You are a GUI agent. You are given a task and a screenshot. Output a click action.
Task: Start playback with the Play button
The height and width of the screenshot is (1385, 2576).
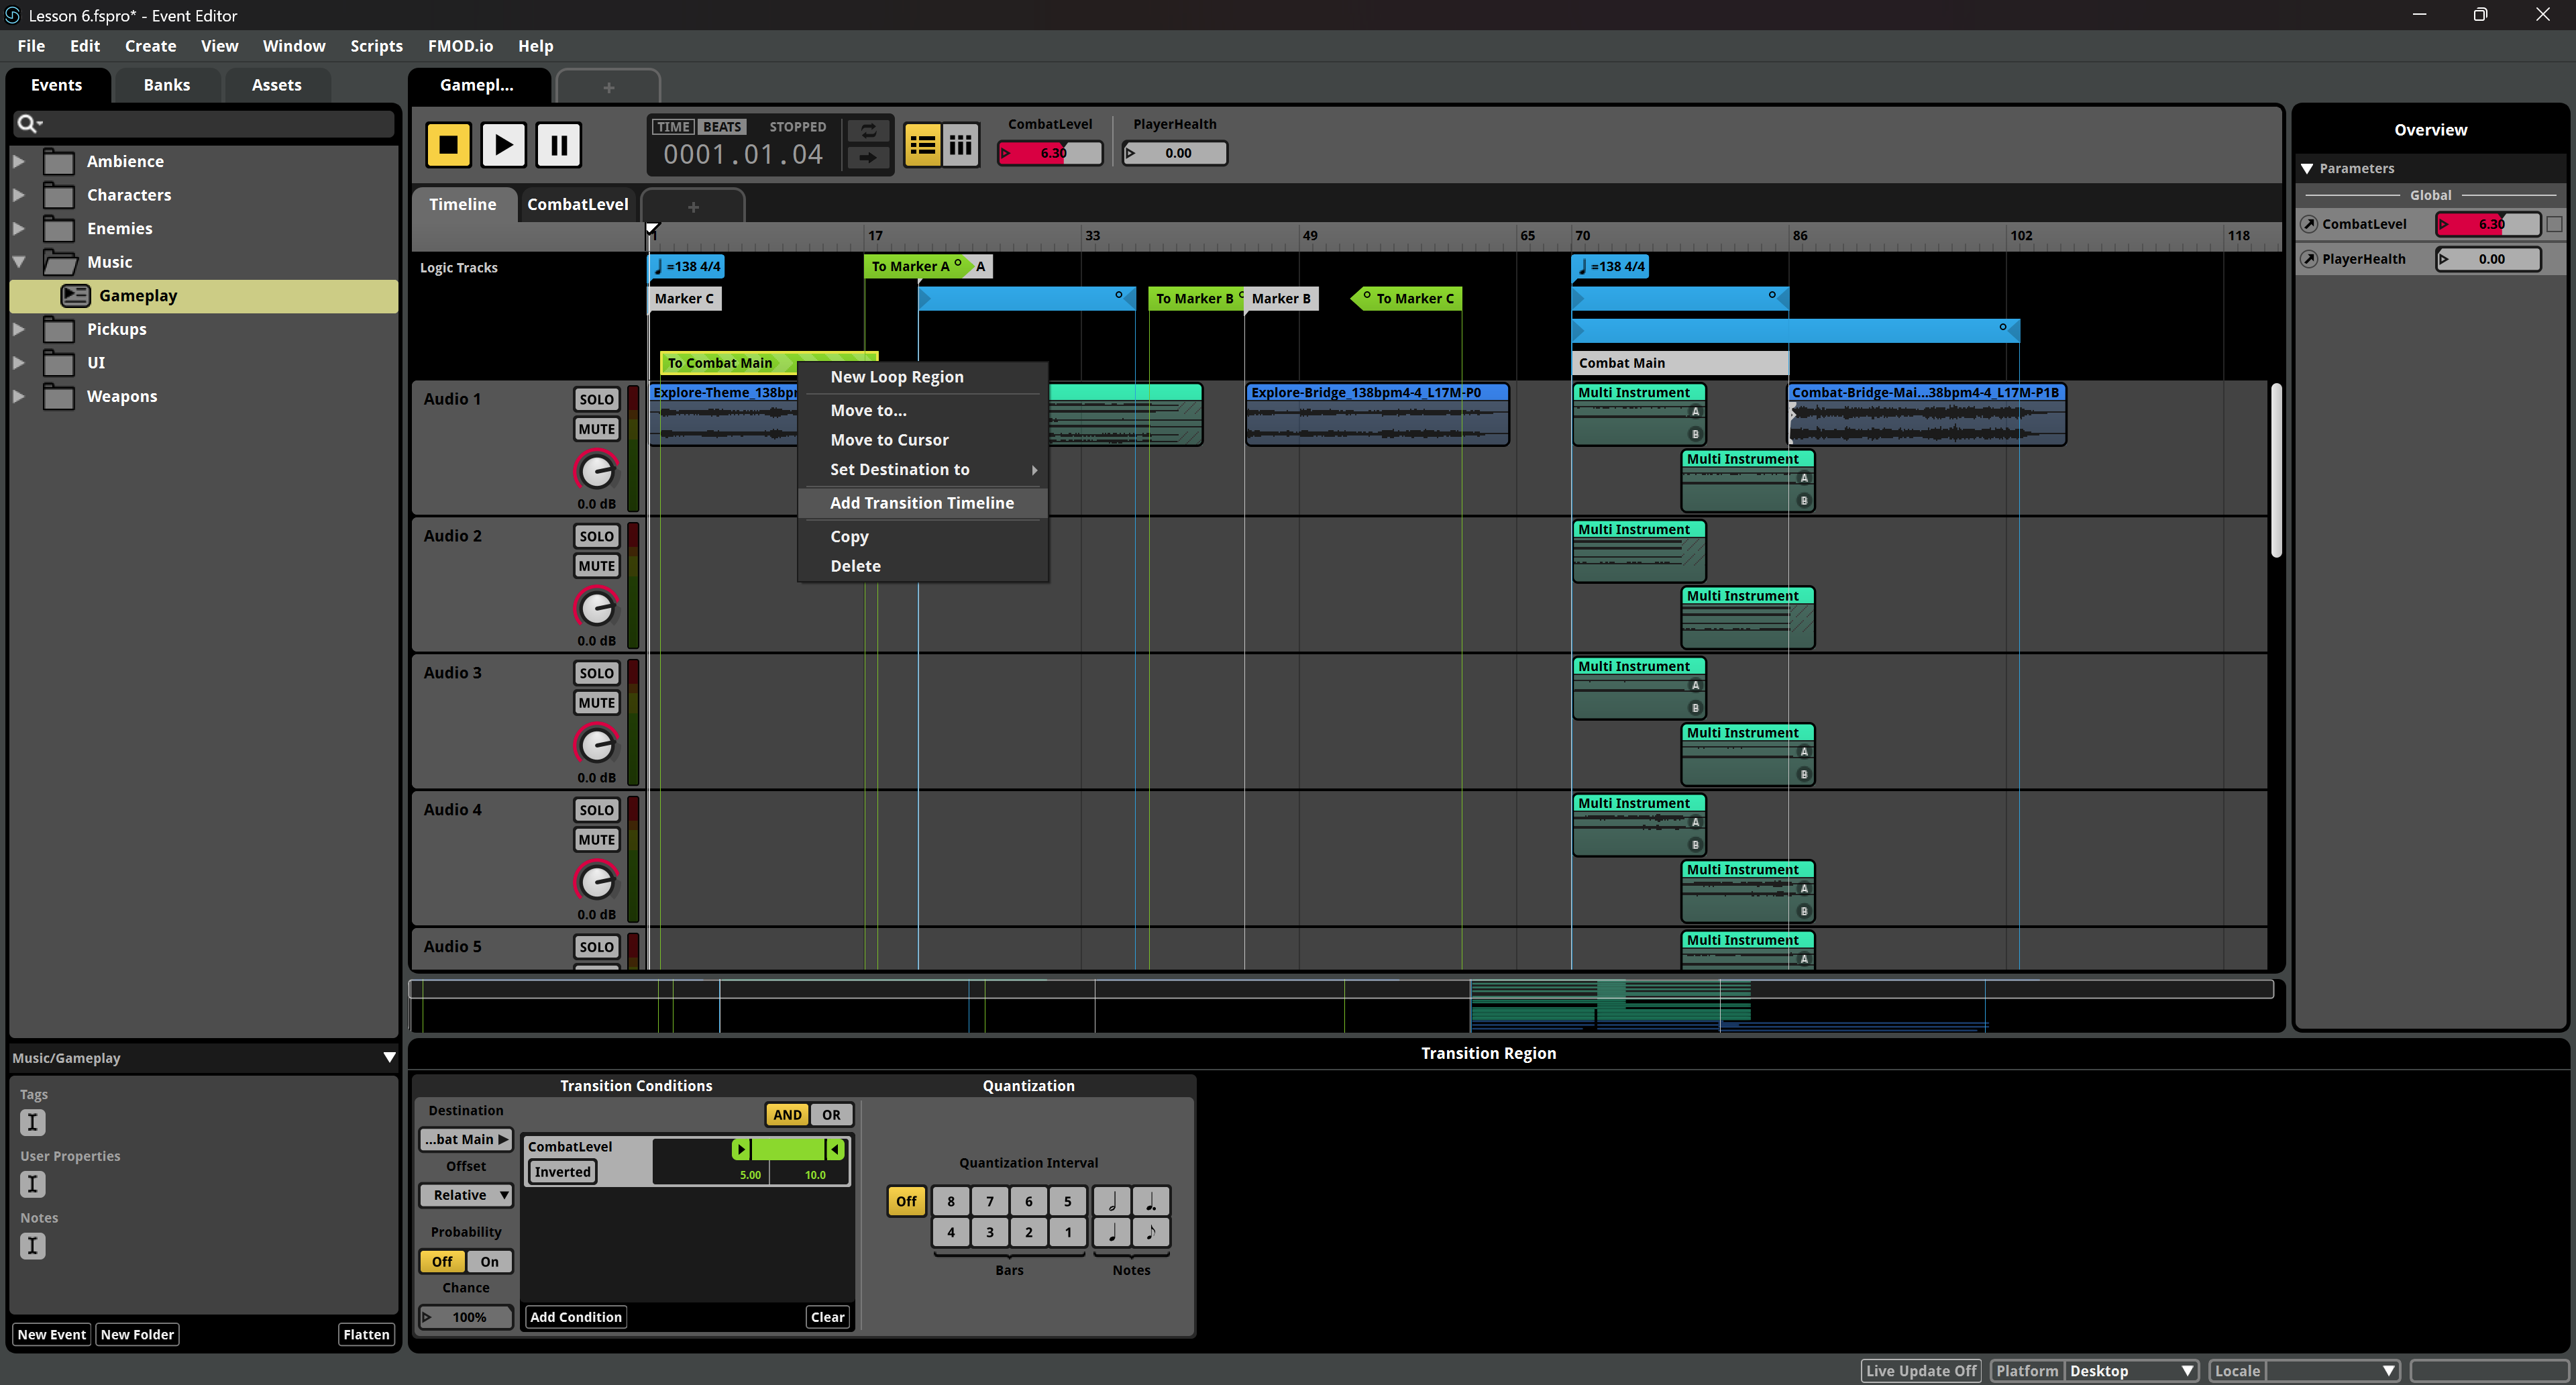coord(503,145)
